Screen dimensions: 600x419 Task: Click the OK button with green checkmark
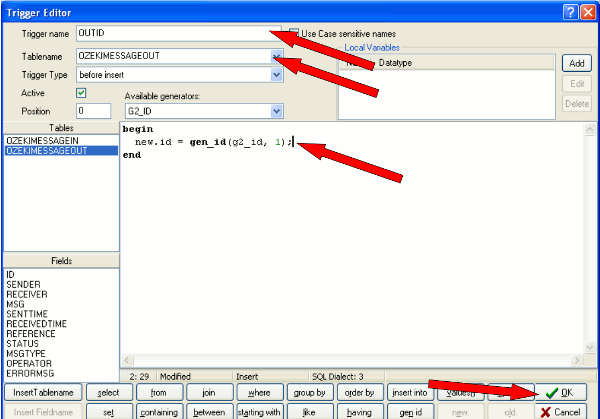(x=564, y=393)
